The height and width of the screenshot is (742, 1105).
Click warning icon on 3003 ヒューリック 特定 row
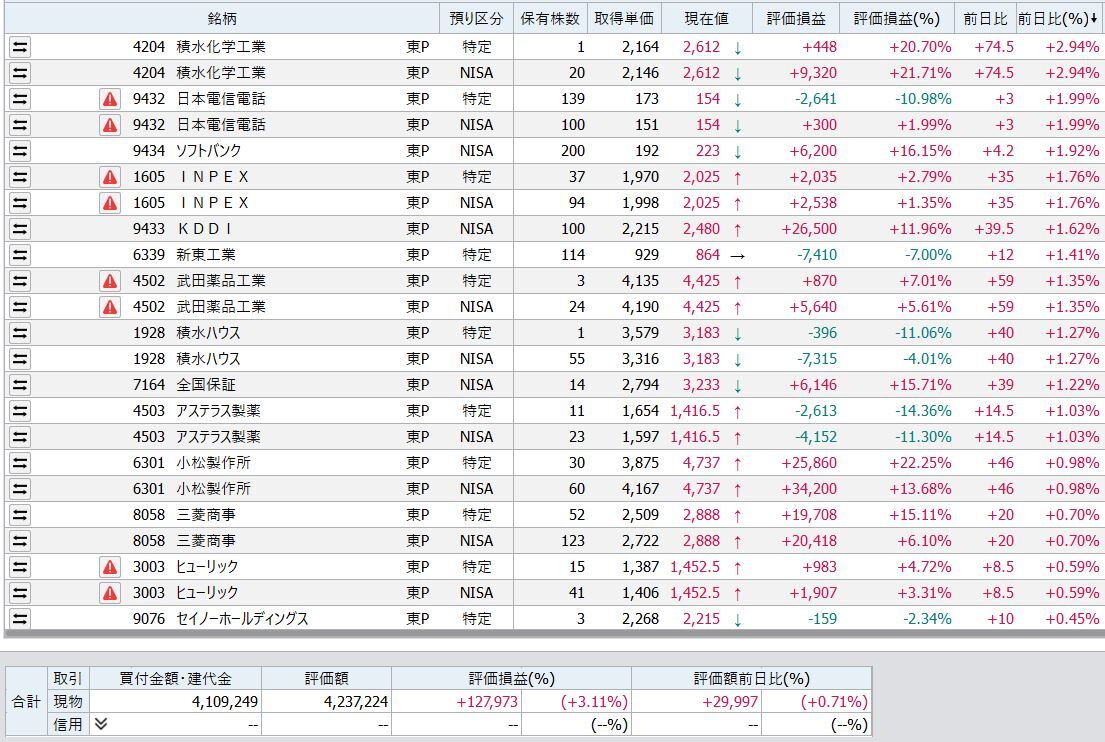(x=110, y=567)
